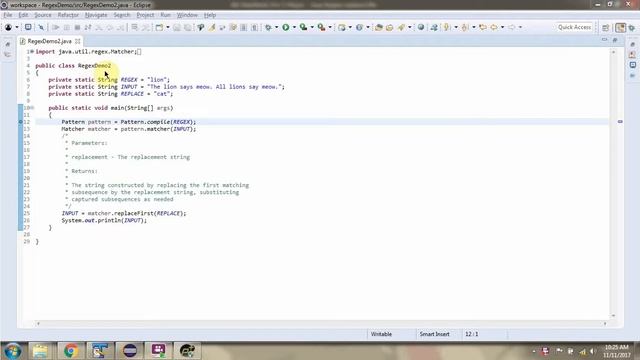Screen dimensions: 640x360
Task: Toggle the breakpoint marker on line 12
Action: point(20,122)
